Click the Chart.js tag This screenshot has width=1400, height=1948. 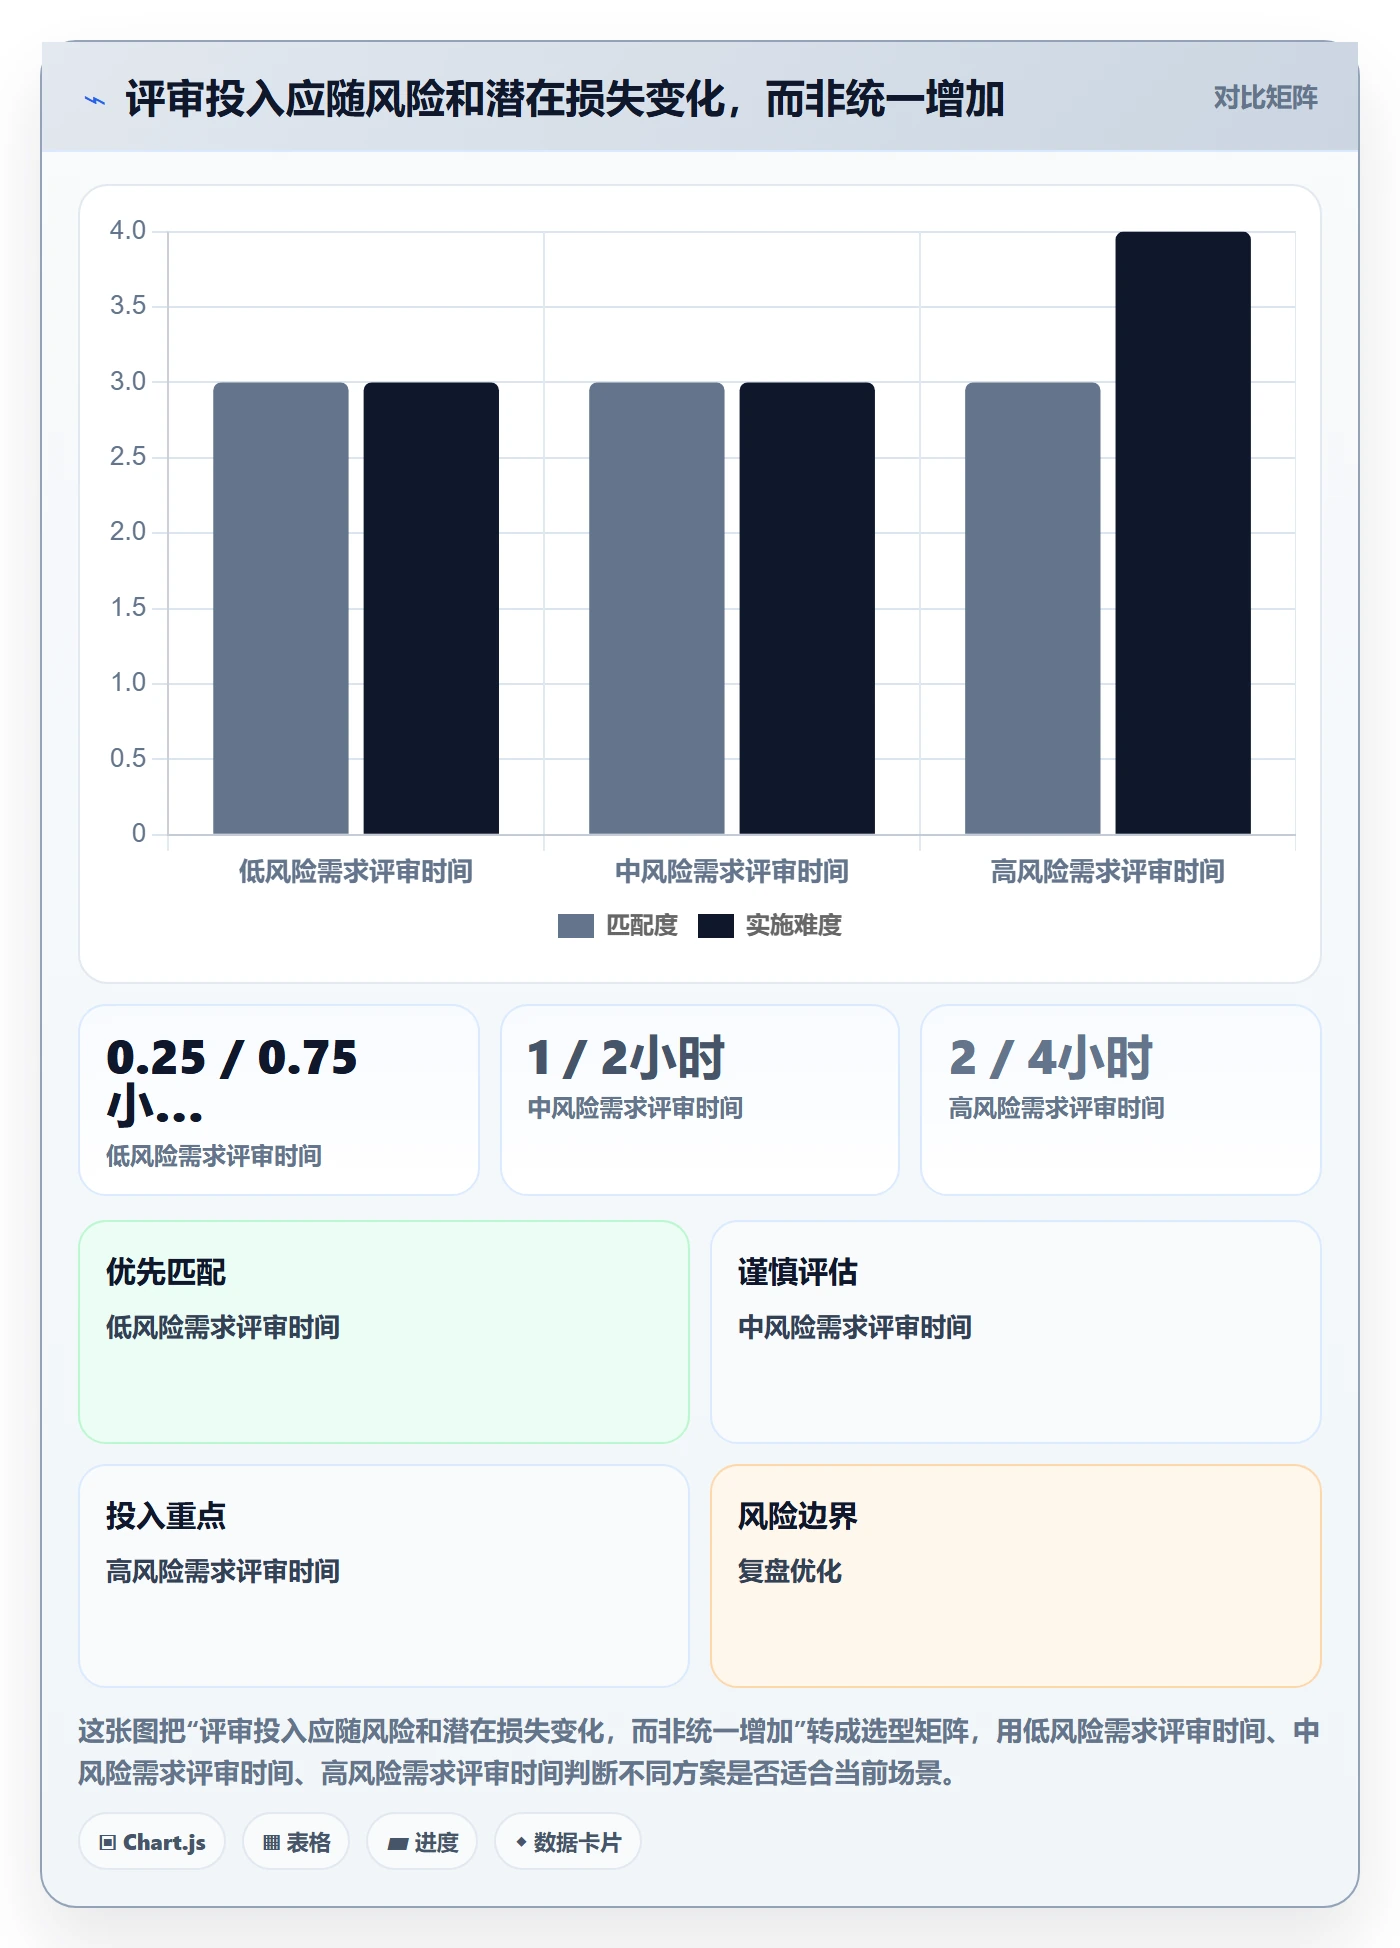(152, 1842)
